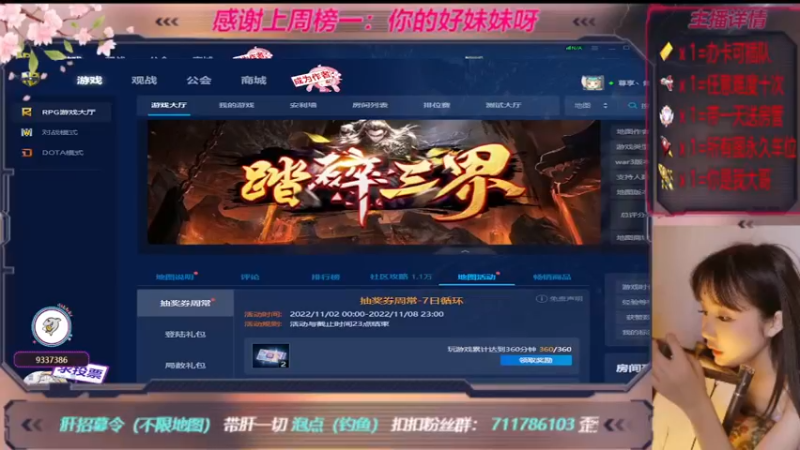
Task: Select the 安利墙 sub-tab
Action: 303,105
